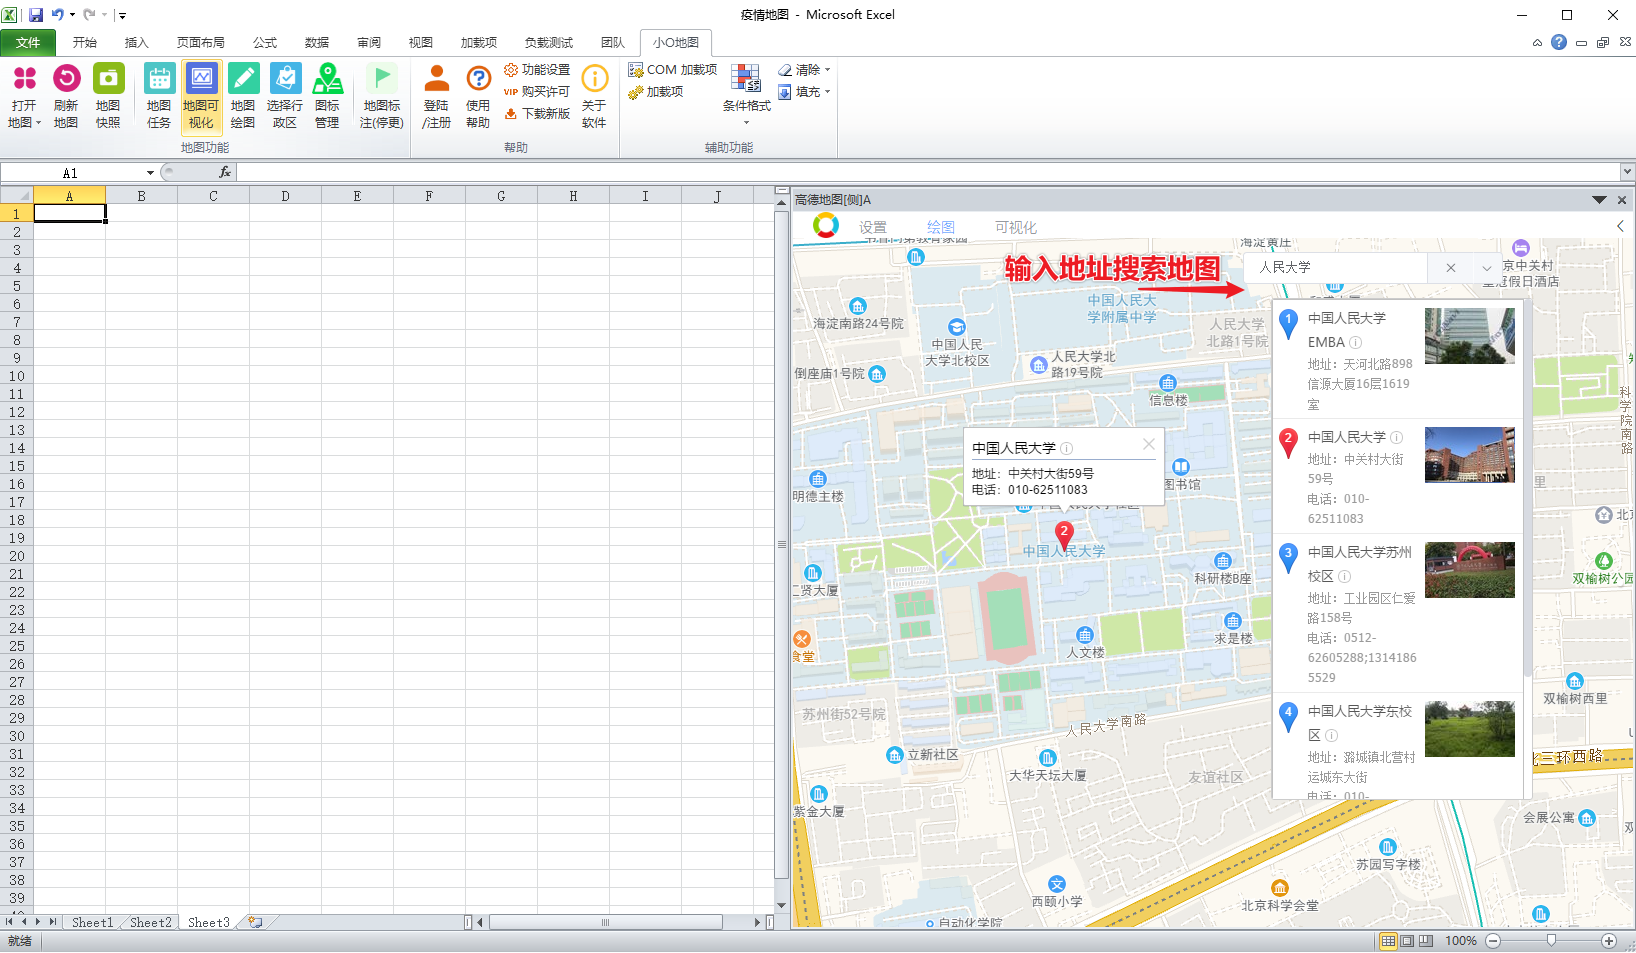Open the COM 加载项 dialog
The width and height of the screenshot is (1636, 953).
click(x=673, y=70)
